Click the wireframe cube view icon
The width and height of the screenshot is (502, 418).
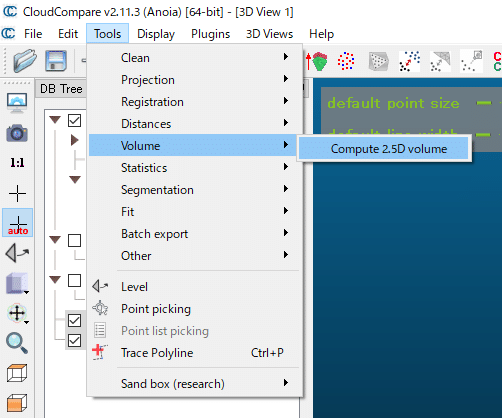(17, 373)
